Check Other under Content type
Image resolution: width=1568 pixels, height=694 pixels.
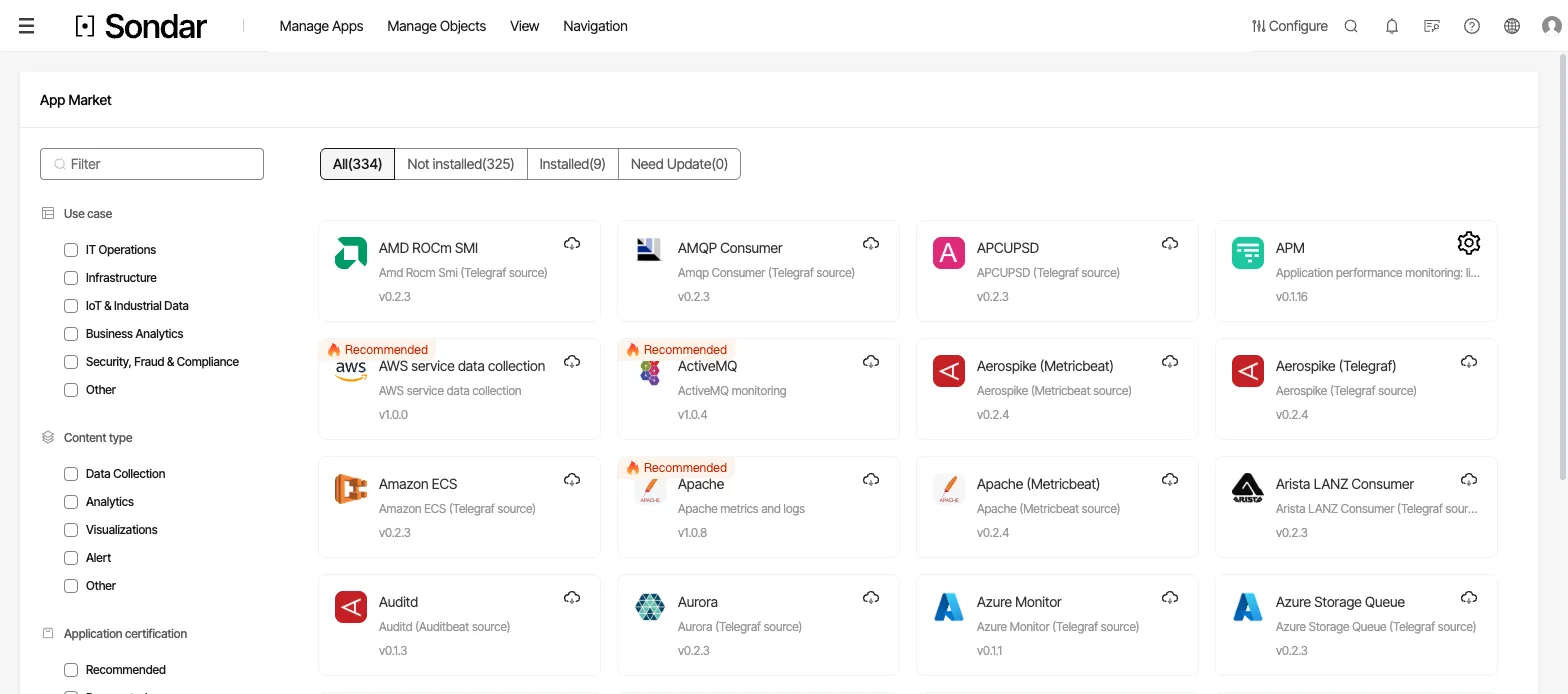pyautogui.click(x=71, y=586)
